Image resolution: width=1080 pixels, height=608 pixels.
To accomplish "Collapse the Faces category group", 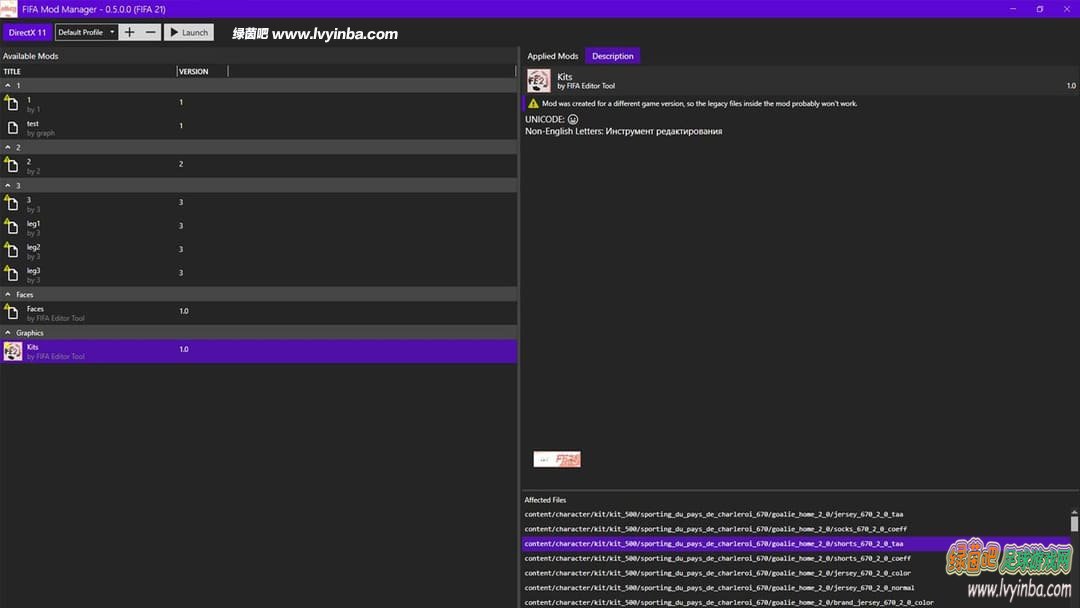I will point(8,294).
